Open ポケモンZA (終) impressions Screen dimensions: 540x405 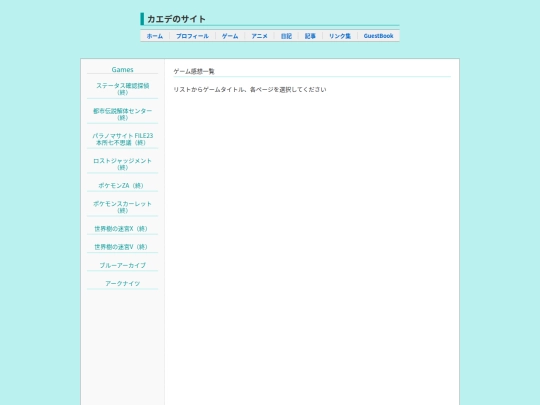tap(121, 186)
